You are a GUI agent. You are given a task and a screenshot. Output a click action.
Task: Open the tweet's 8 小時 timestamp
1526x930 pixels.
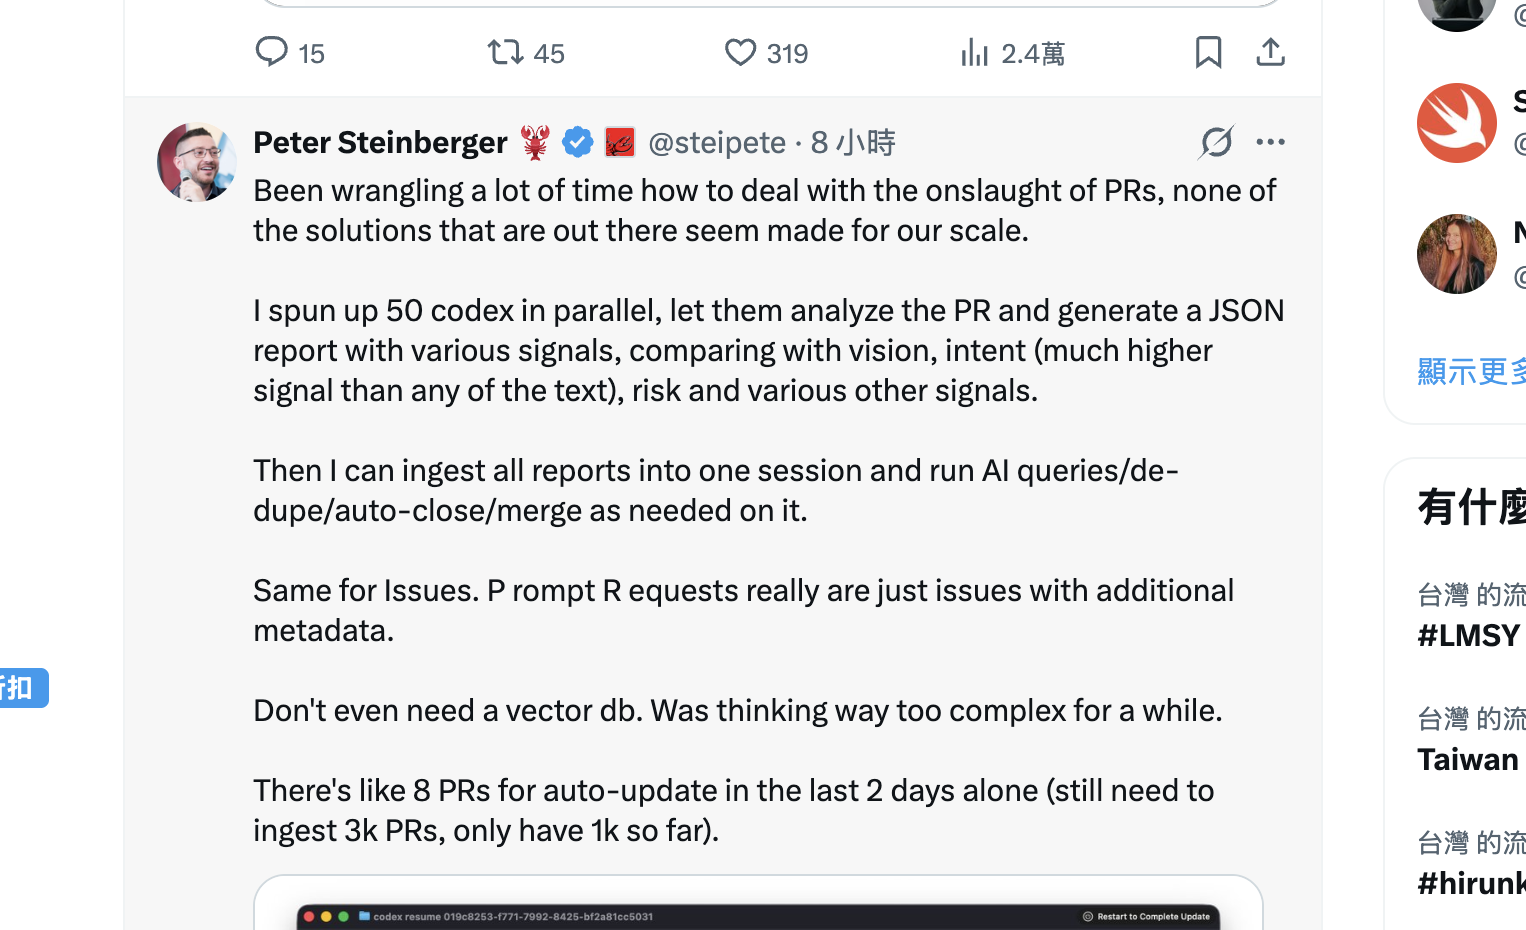click(x=853, y=143)
